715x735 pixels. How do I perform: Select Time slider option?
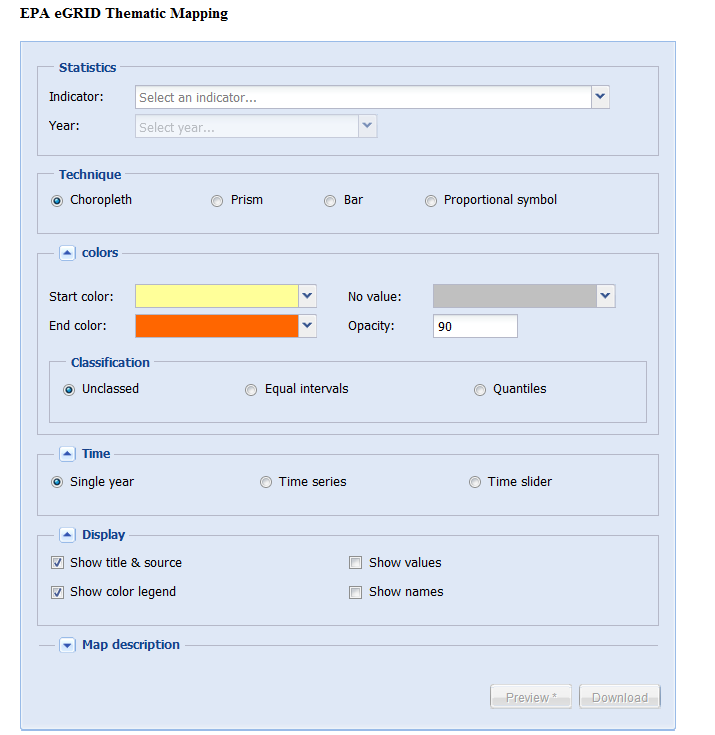click(x=475, y=482)
